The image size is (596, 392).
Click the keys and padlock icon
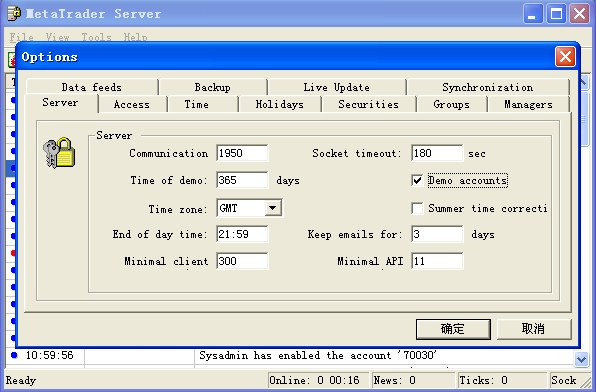pyautogui.click(x=59, y=153)
